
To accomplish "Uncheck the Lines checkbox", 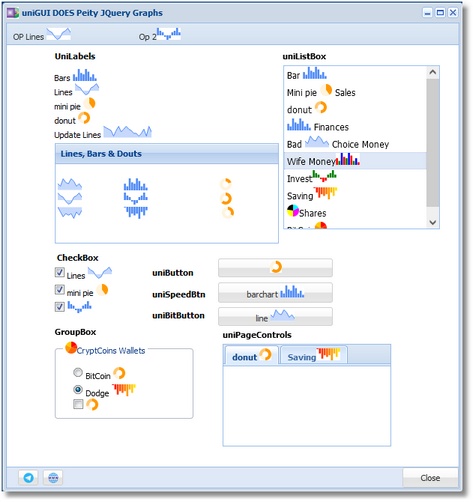I will click(60, 272).
